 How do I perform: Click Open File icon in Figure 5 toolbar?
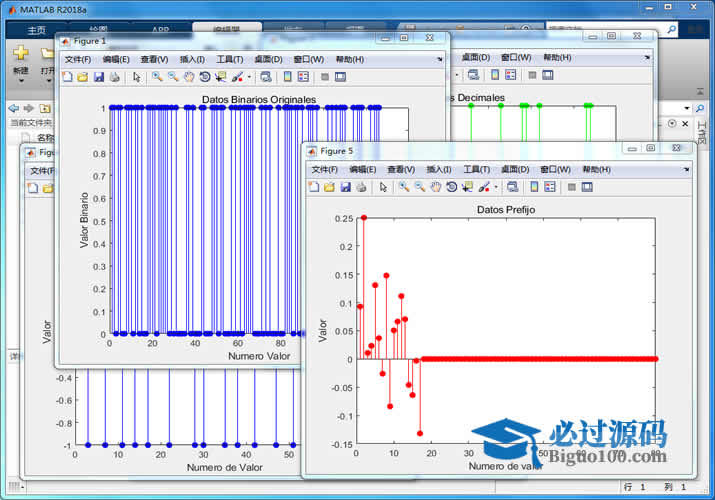point(329,187)
